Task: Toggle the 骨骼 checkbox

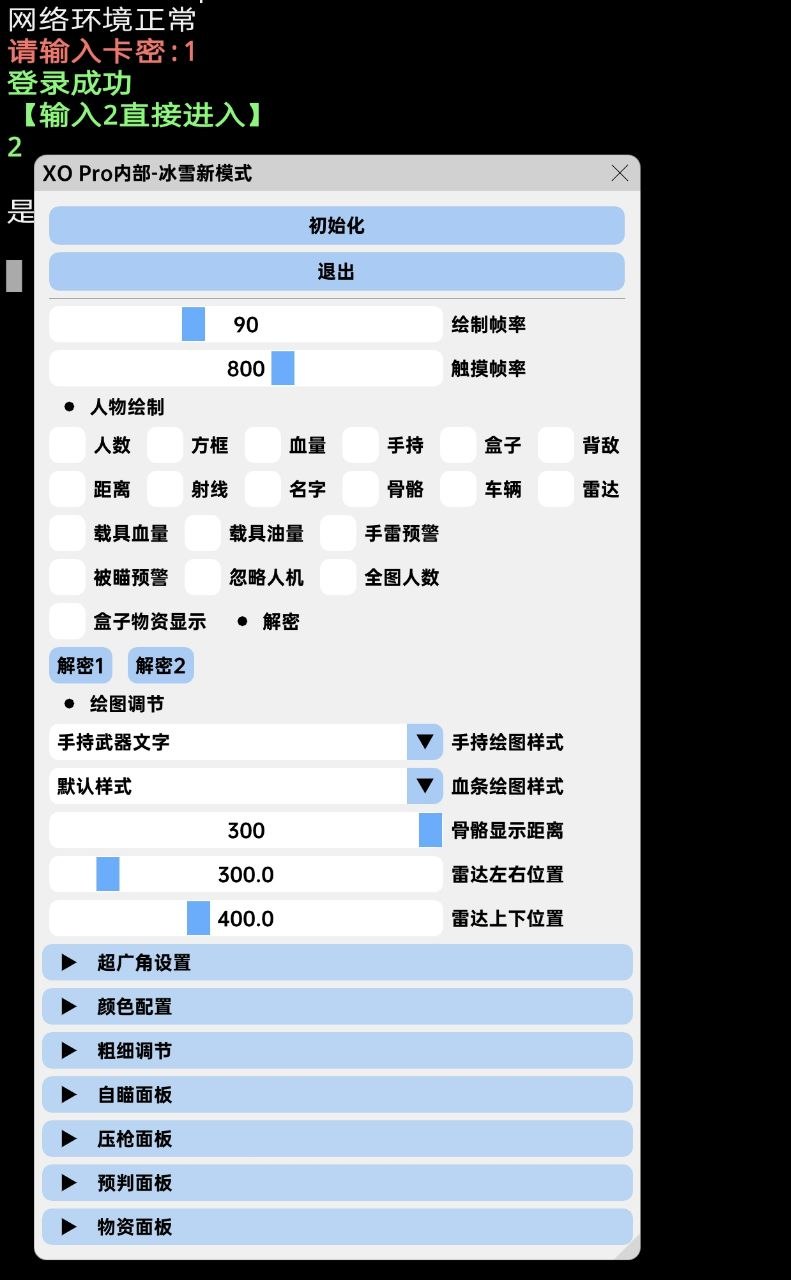Action: [361, 490]
